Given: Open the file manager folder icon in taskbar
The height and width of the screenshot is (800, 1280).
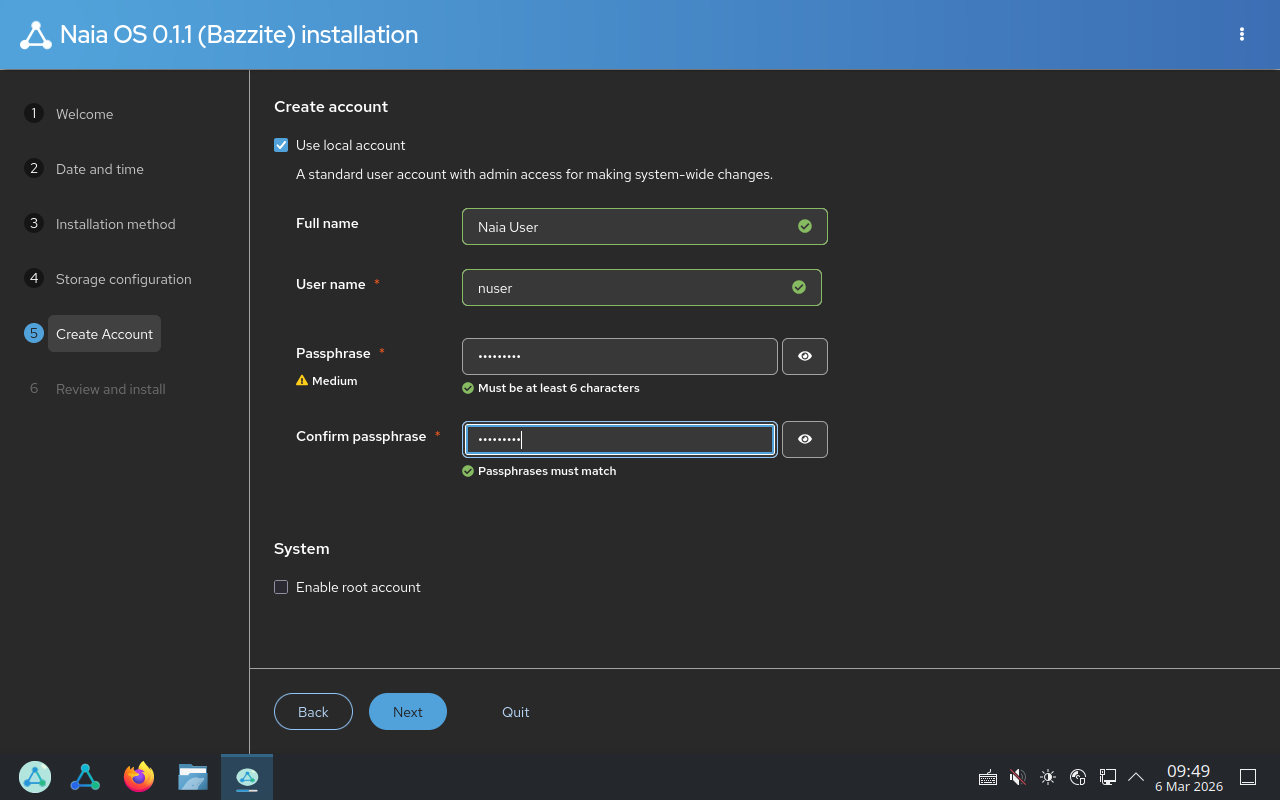Looking at the screenshot, I should tap(193, 777).
